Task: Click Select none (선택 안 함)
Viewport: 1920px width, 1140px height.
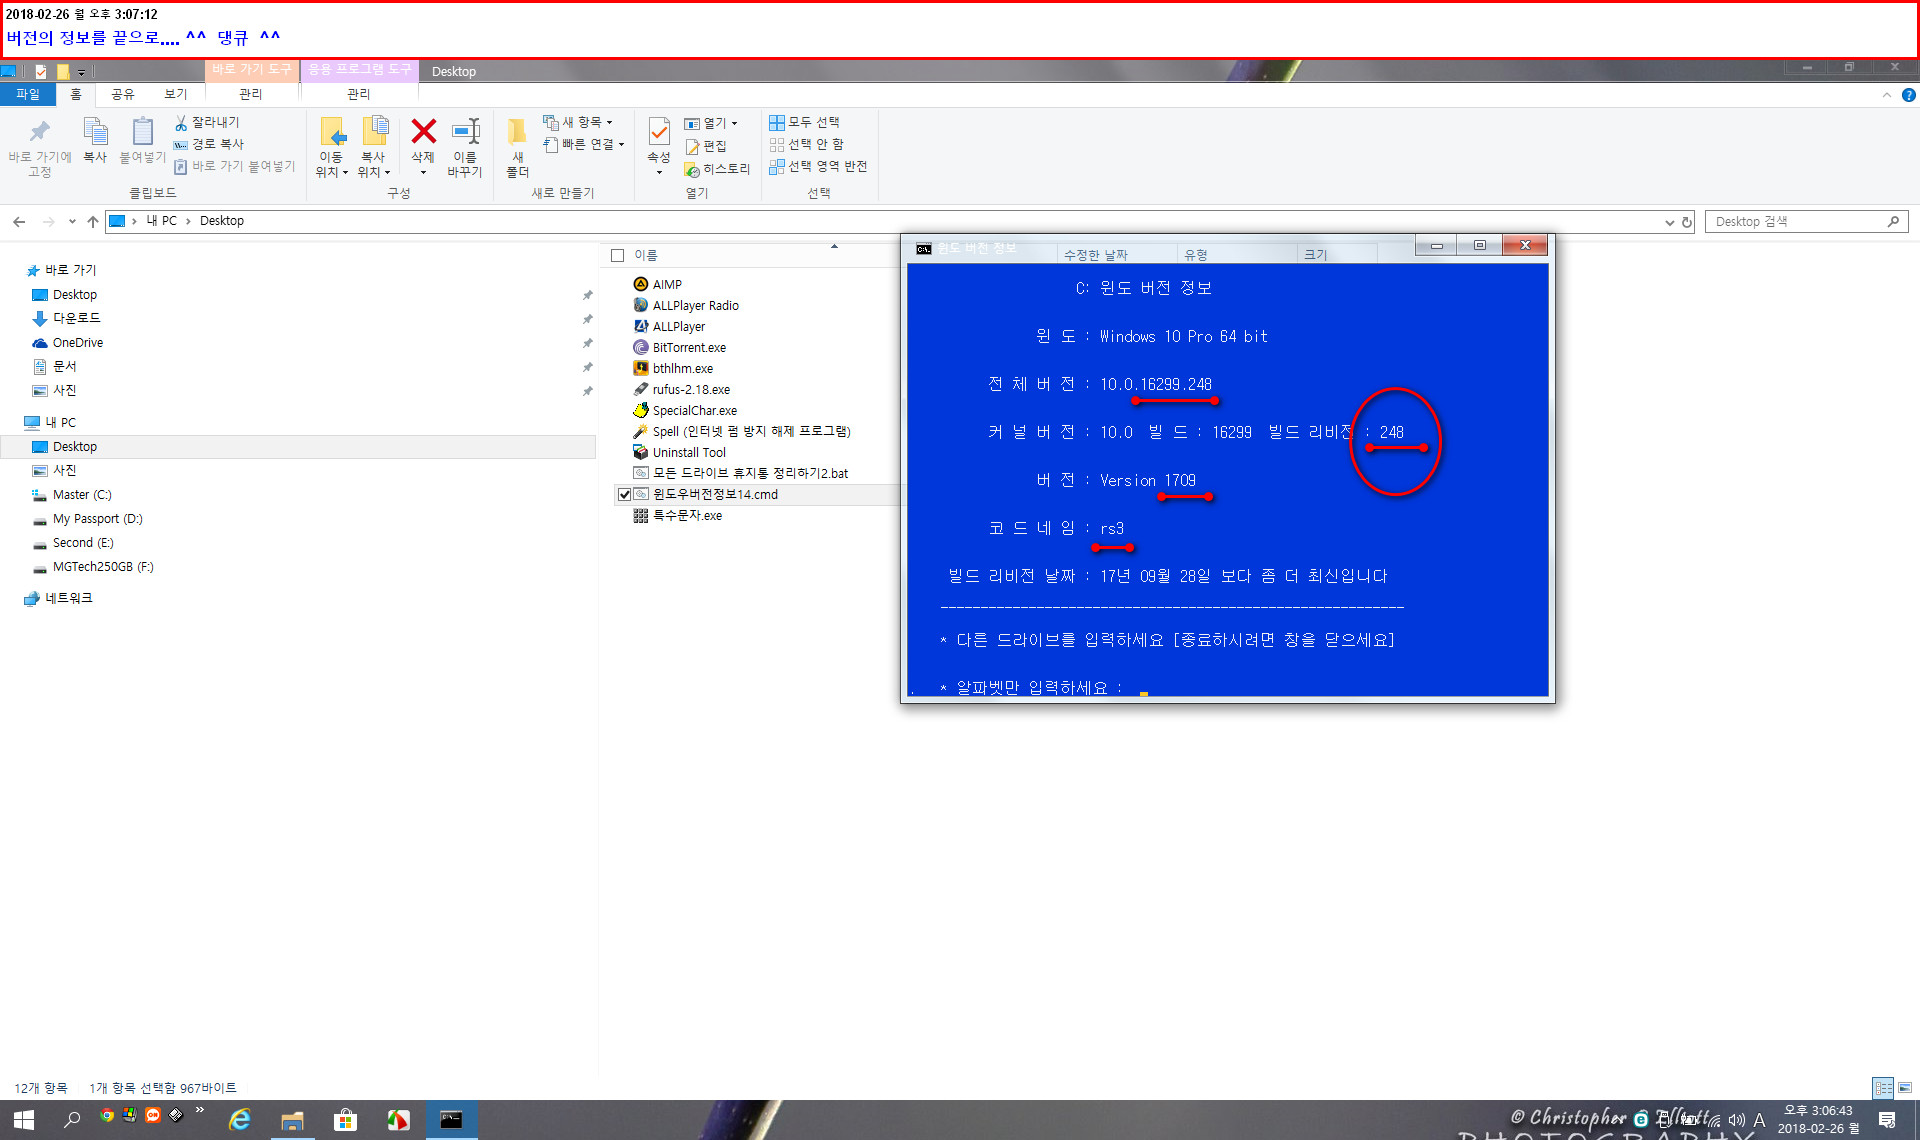Action: click(x=806, y=144)
